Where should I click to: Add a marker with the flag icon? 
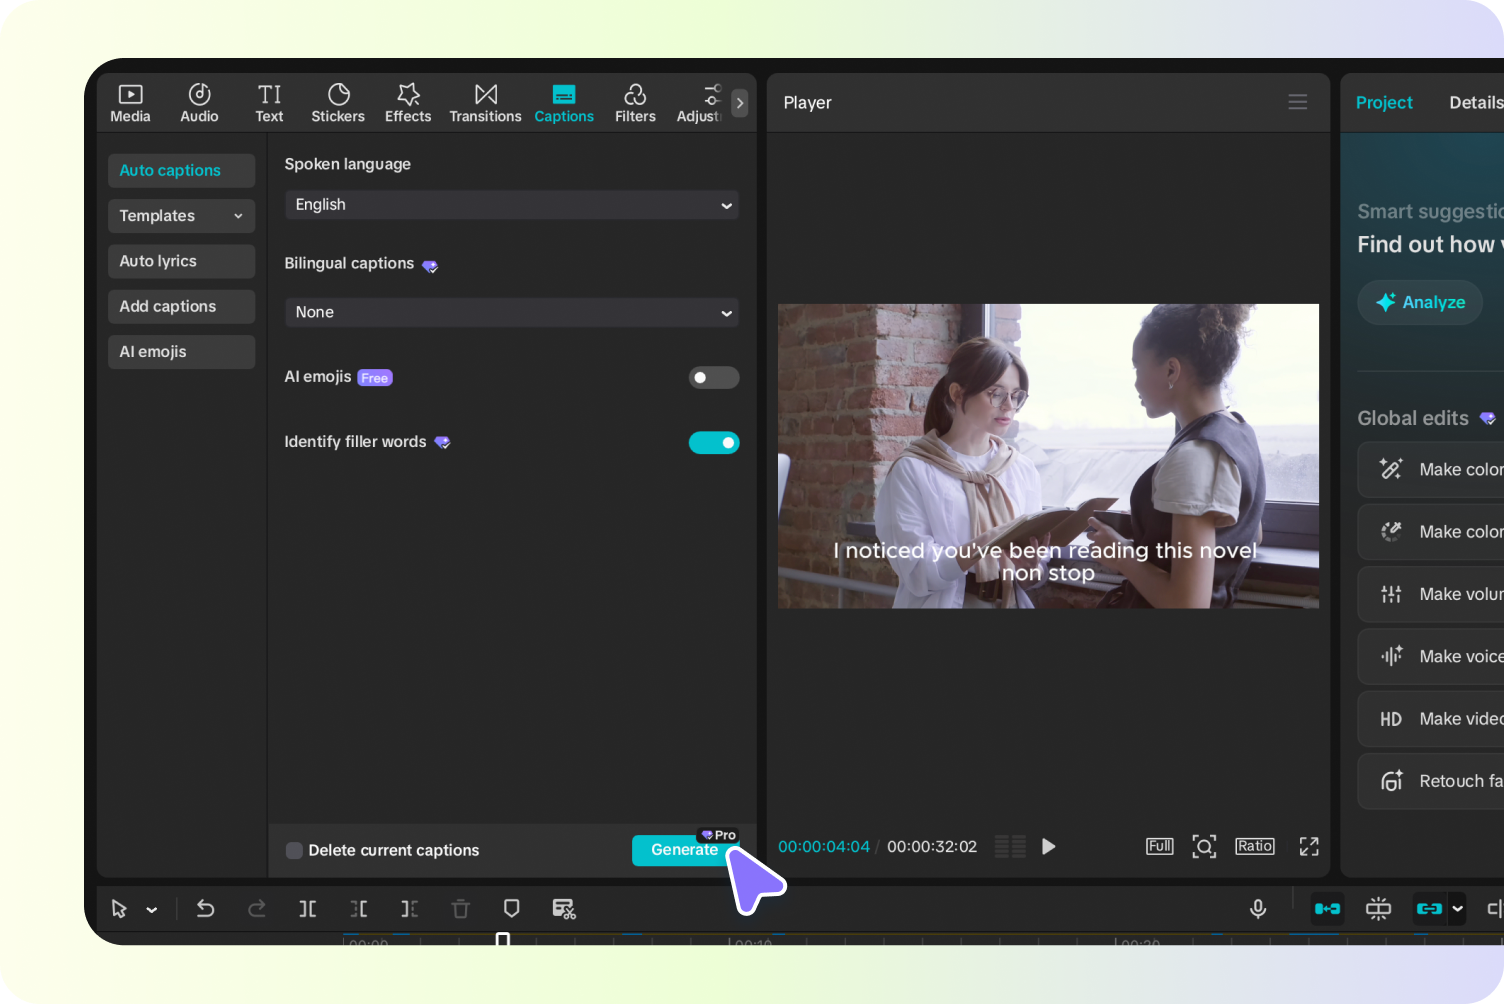[x=511, y=908]
